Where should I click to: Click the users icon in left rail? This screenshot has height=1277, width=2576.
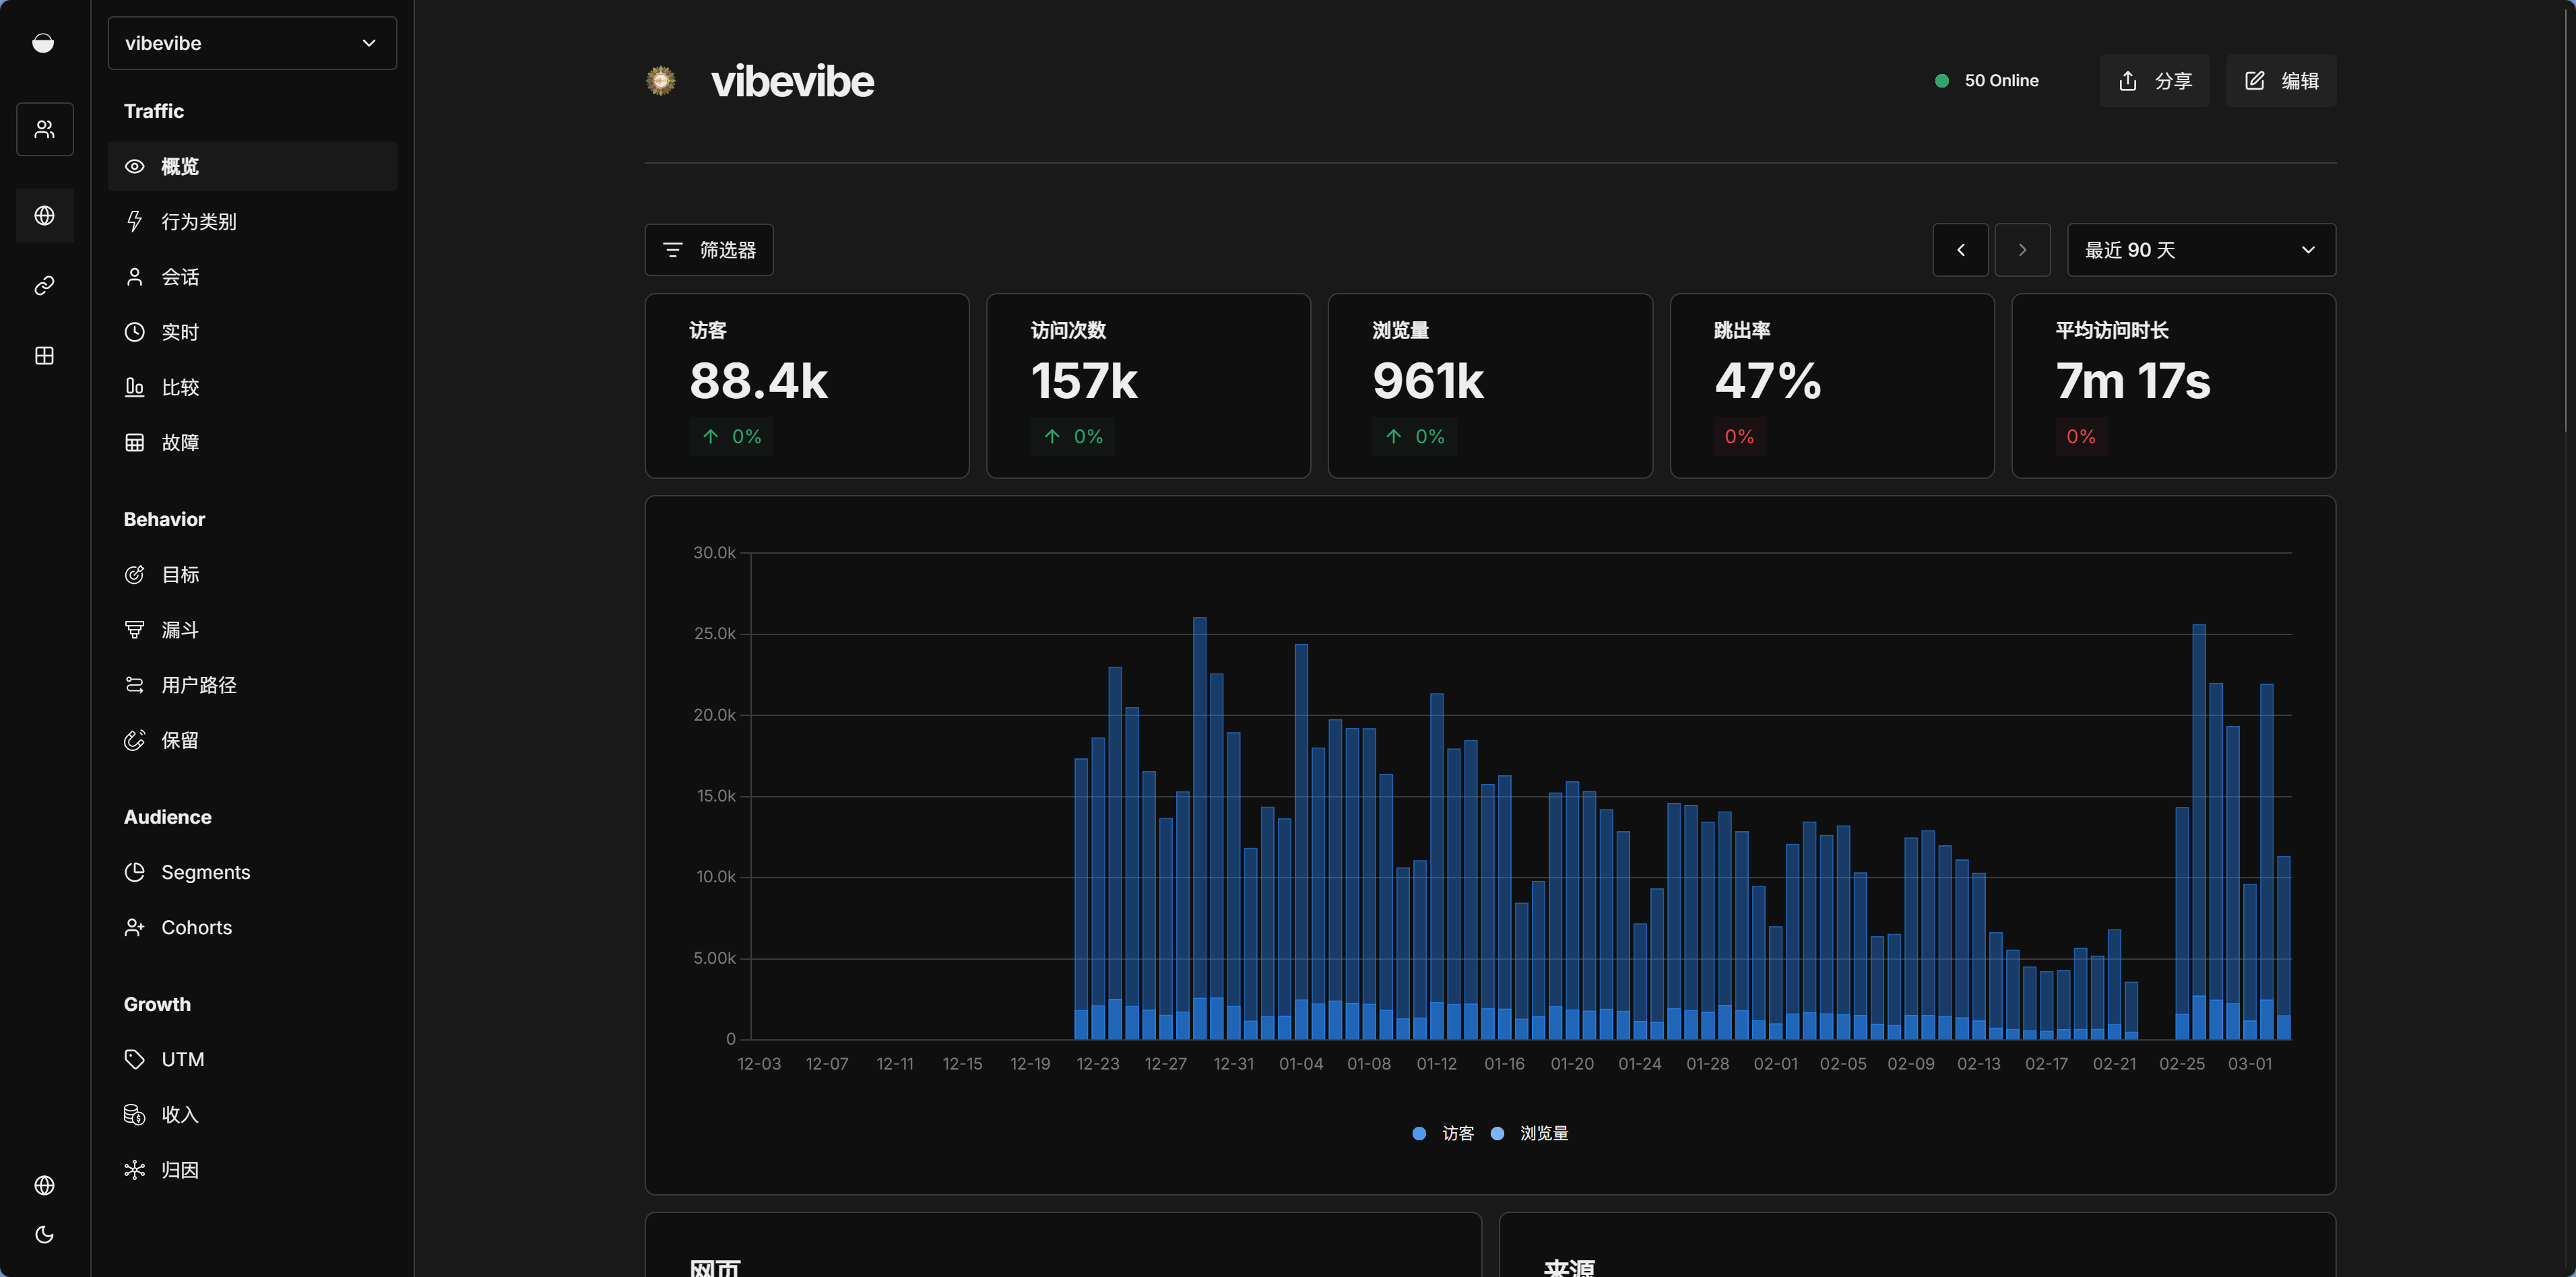click(44, 129)
